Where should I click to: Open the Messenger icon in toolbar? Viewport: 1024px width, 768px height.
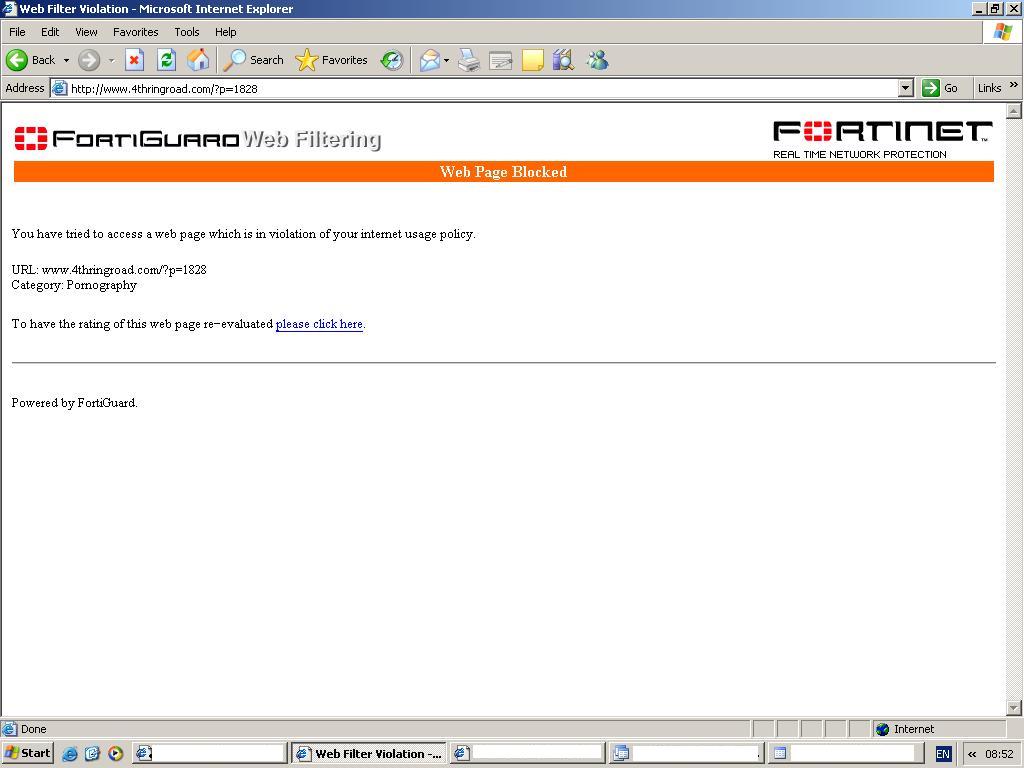[x=597, y=60]
